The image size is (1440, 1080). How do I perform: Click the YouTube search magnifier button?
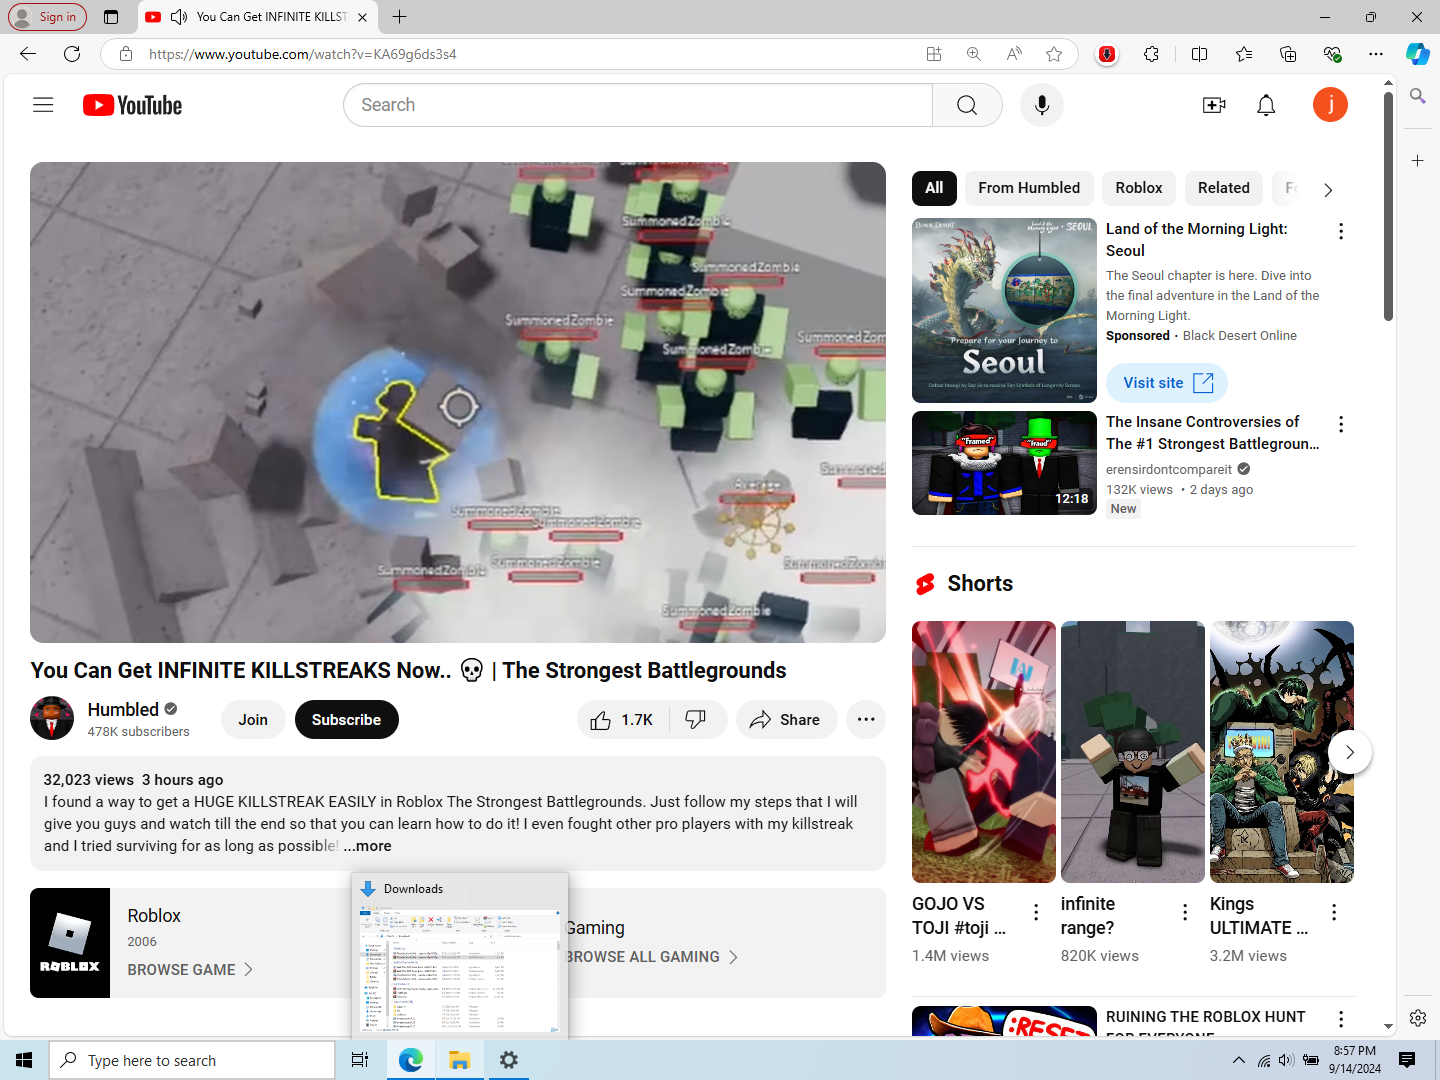(x=967, y=105)
